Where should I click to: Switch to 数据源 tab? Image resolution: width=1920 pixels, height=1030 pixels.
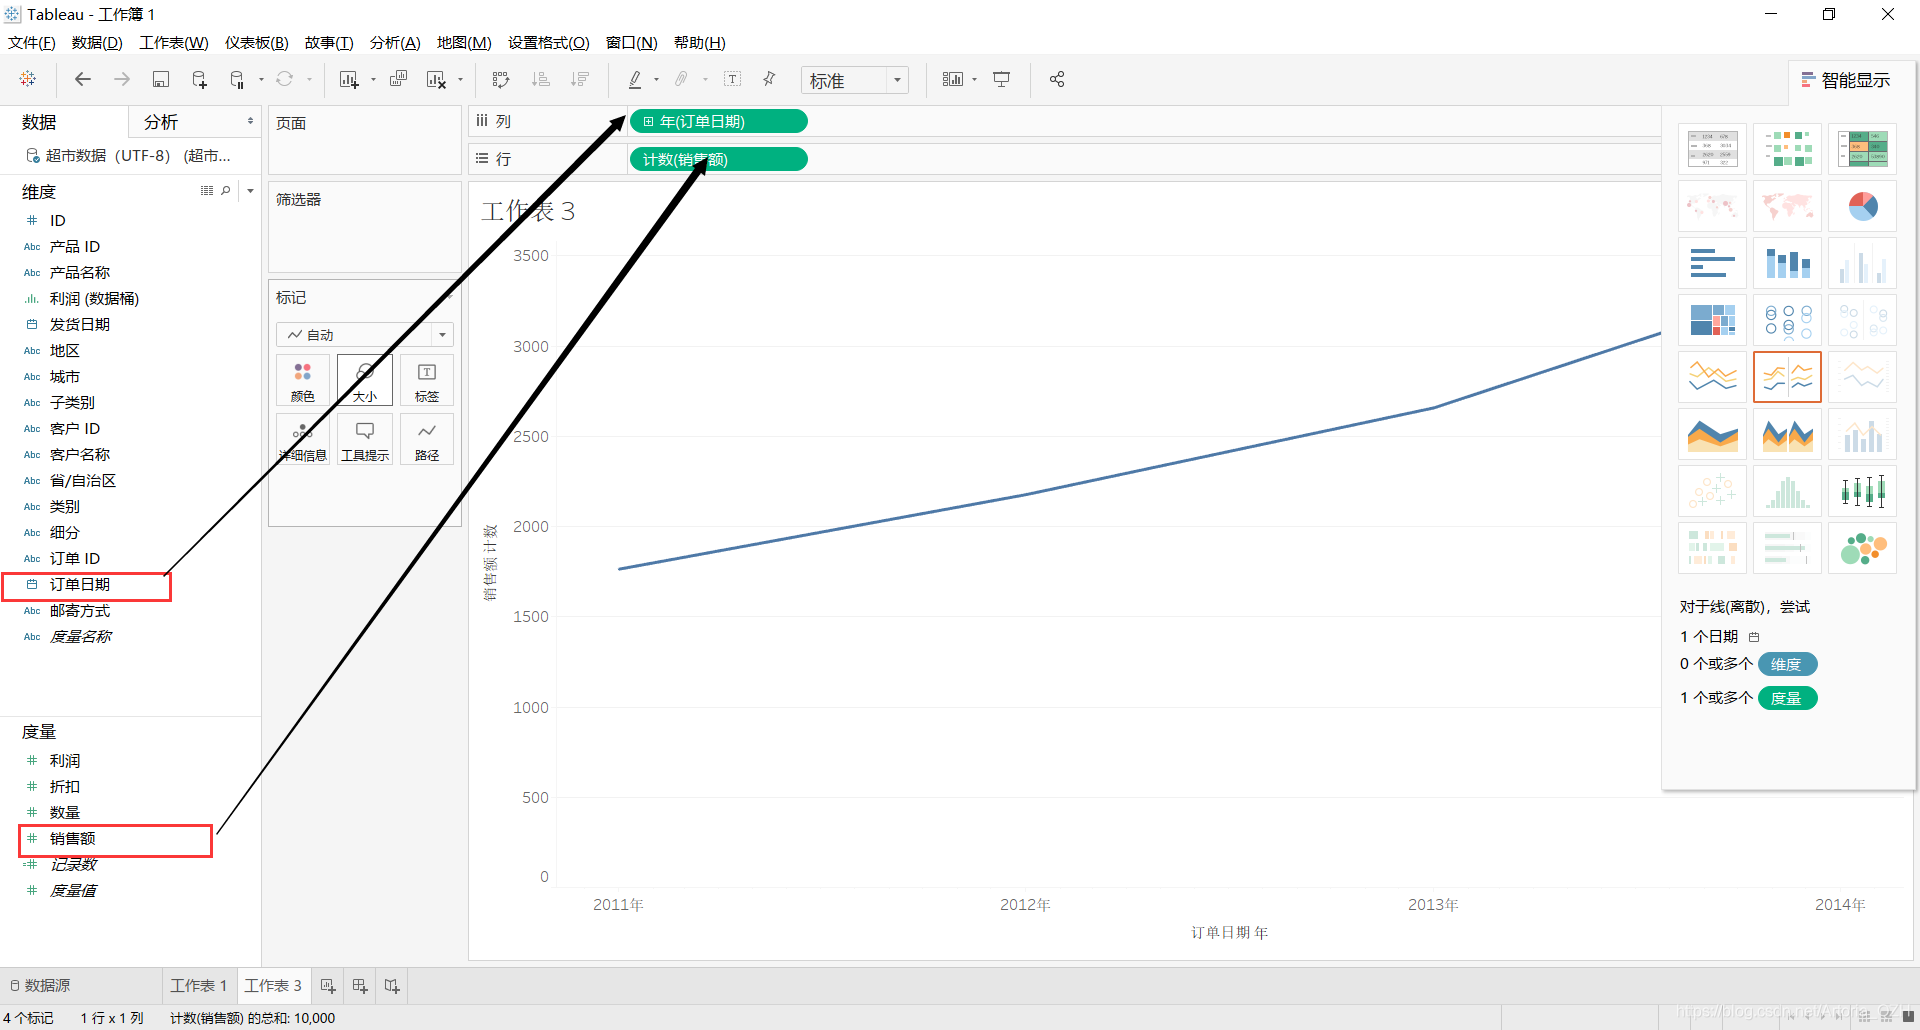(40, 986)
